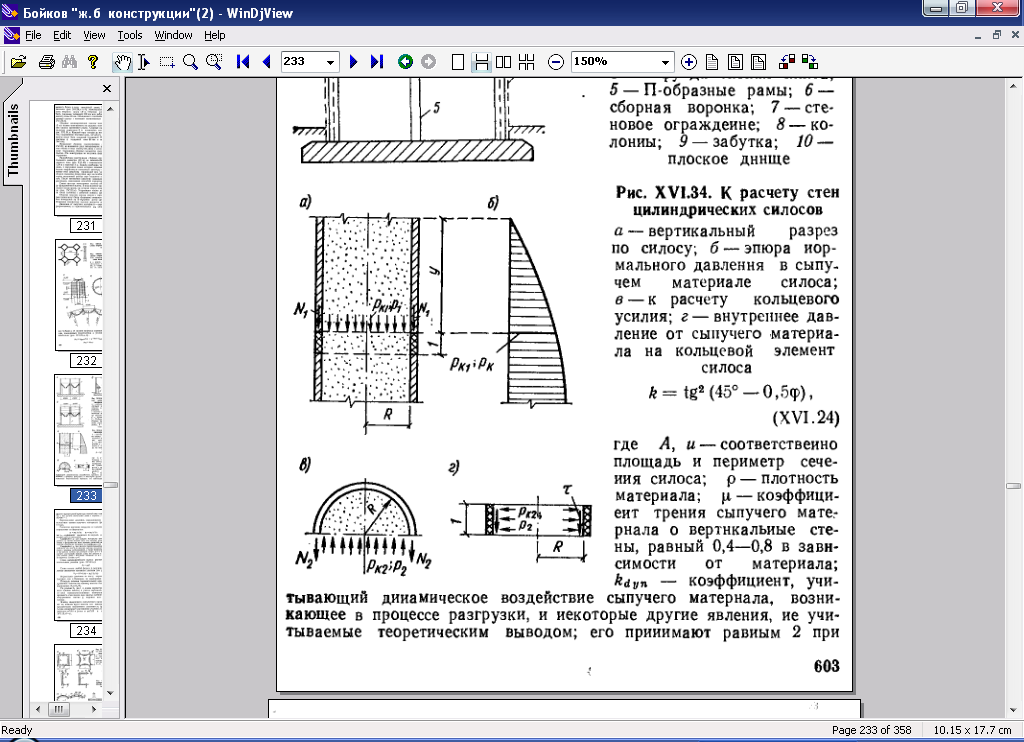Minimize the inner document window

coord(978,35)
